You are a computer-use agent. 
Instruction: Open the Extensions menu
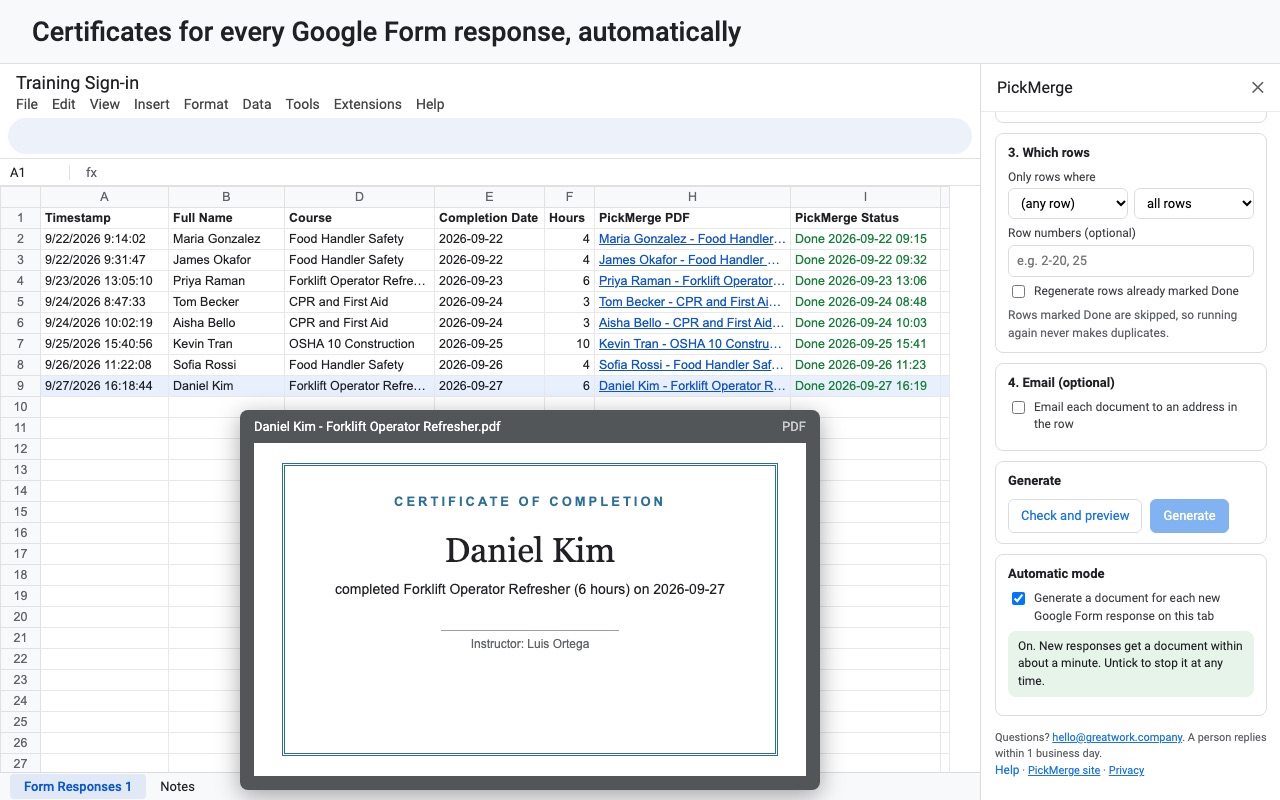click(368, 104)
